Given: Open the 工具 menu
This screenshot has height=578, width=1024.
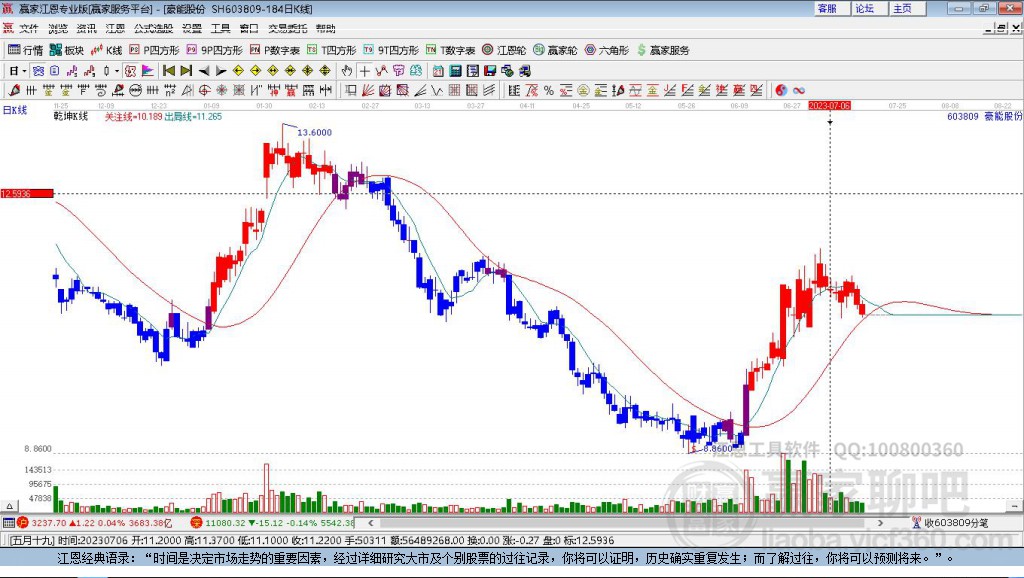Looking at the screenshot, I should [220, 28].
